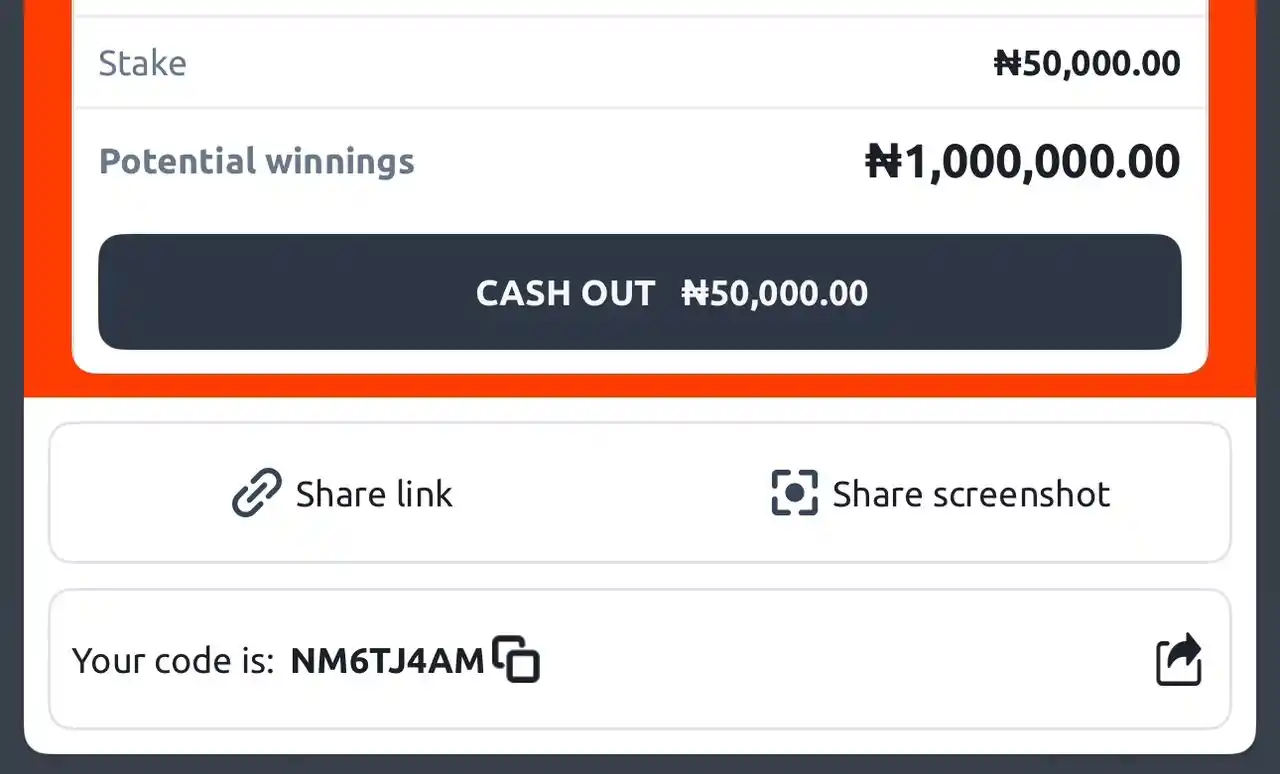This screenshot has width=1280, height=774.
Task: Click the gap between Share link and Share screenshot
Action: (610, 493)
